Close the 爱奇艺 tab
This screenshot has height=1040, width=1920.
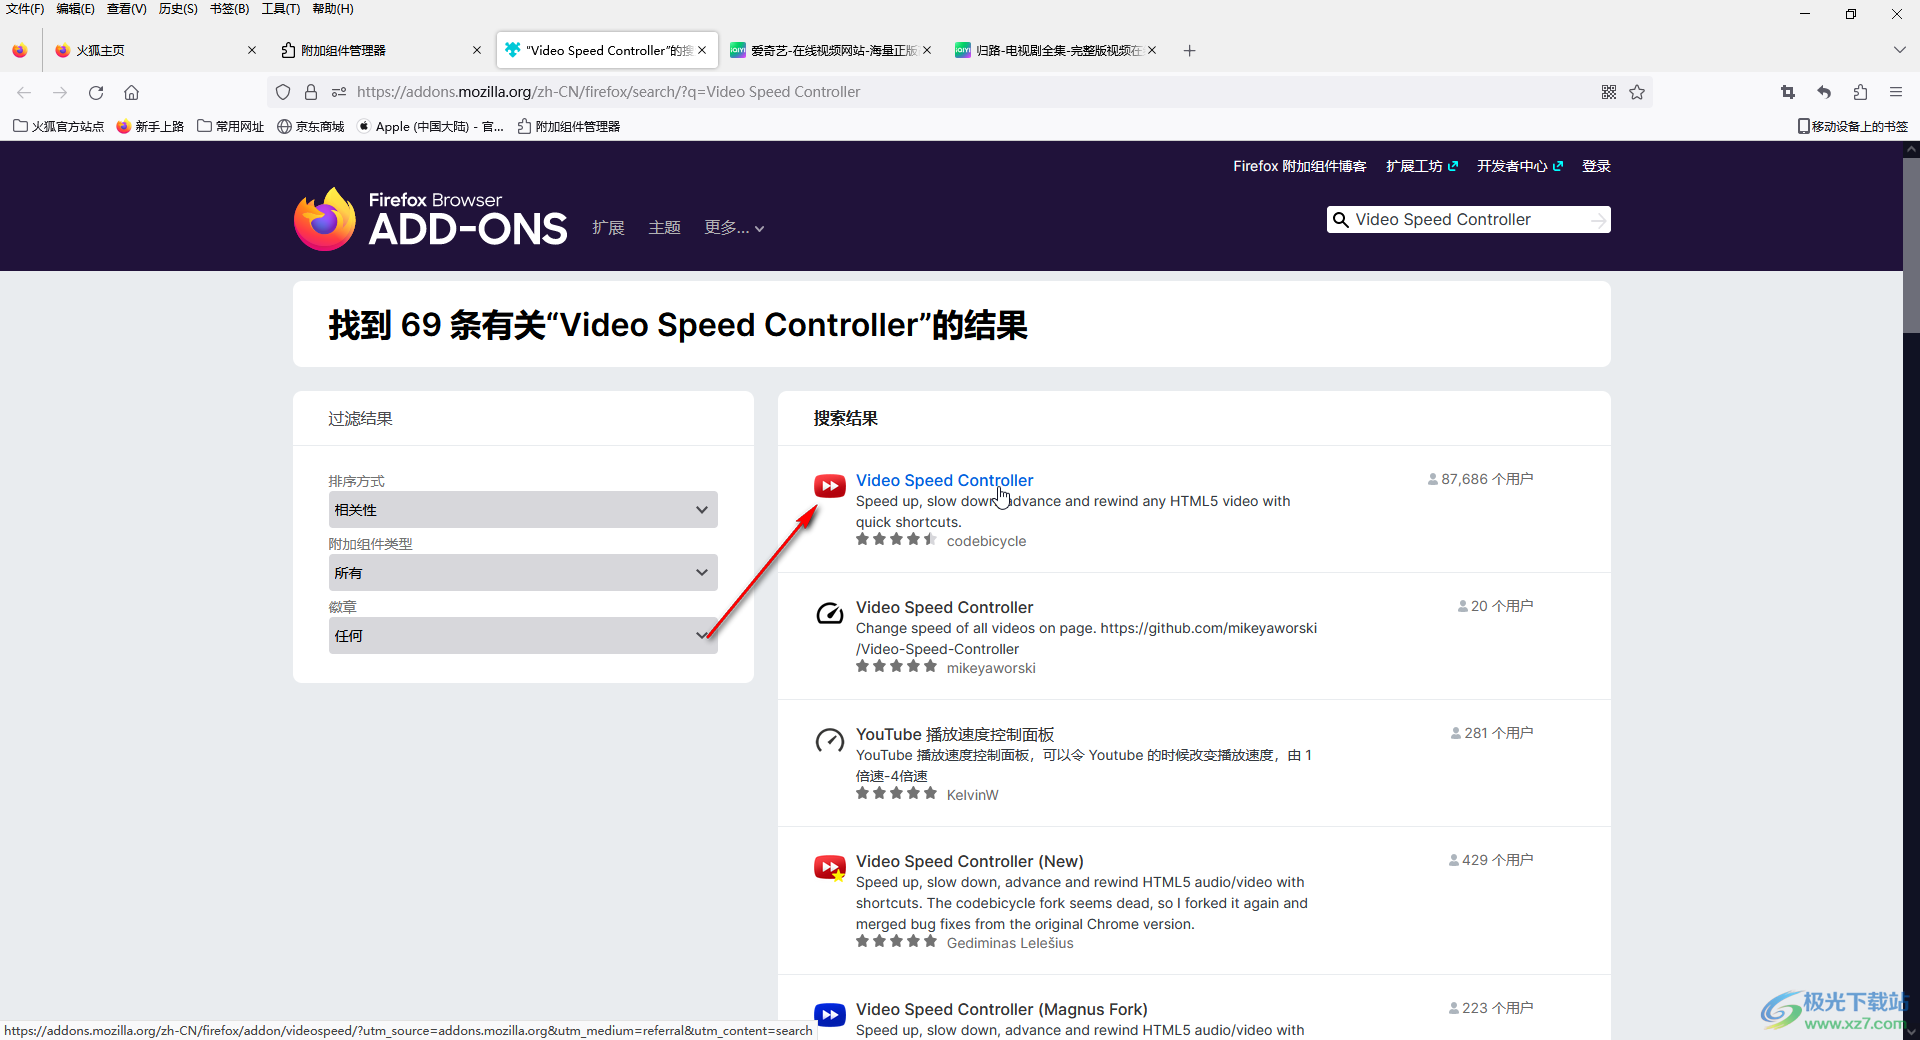pyautogui.click(x=927, y=50)
